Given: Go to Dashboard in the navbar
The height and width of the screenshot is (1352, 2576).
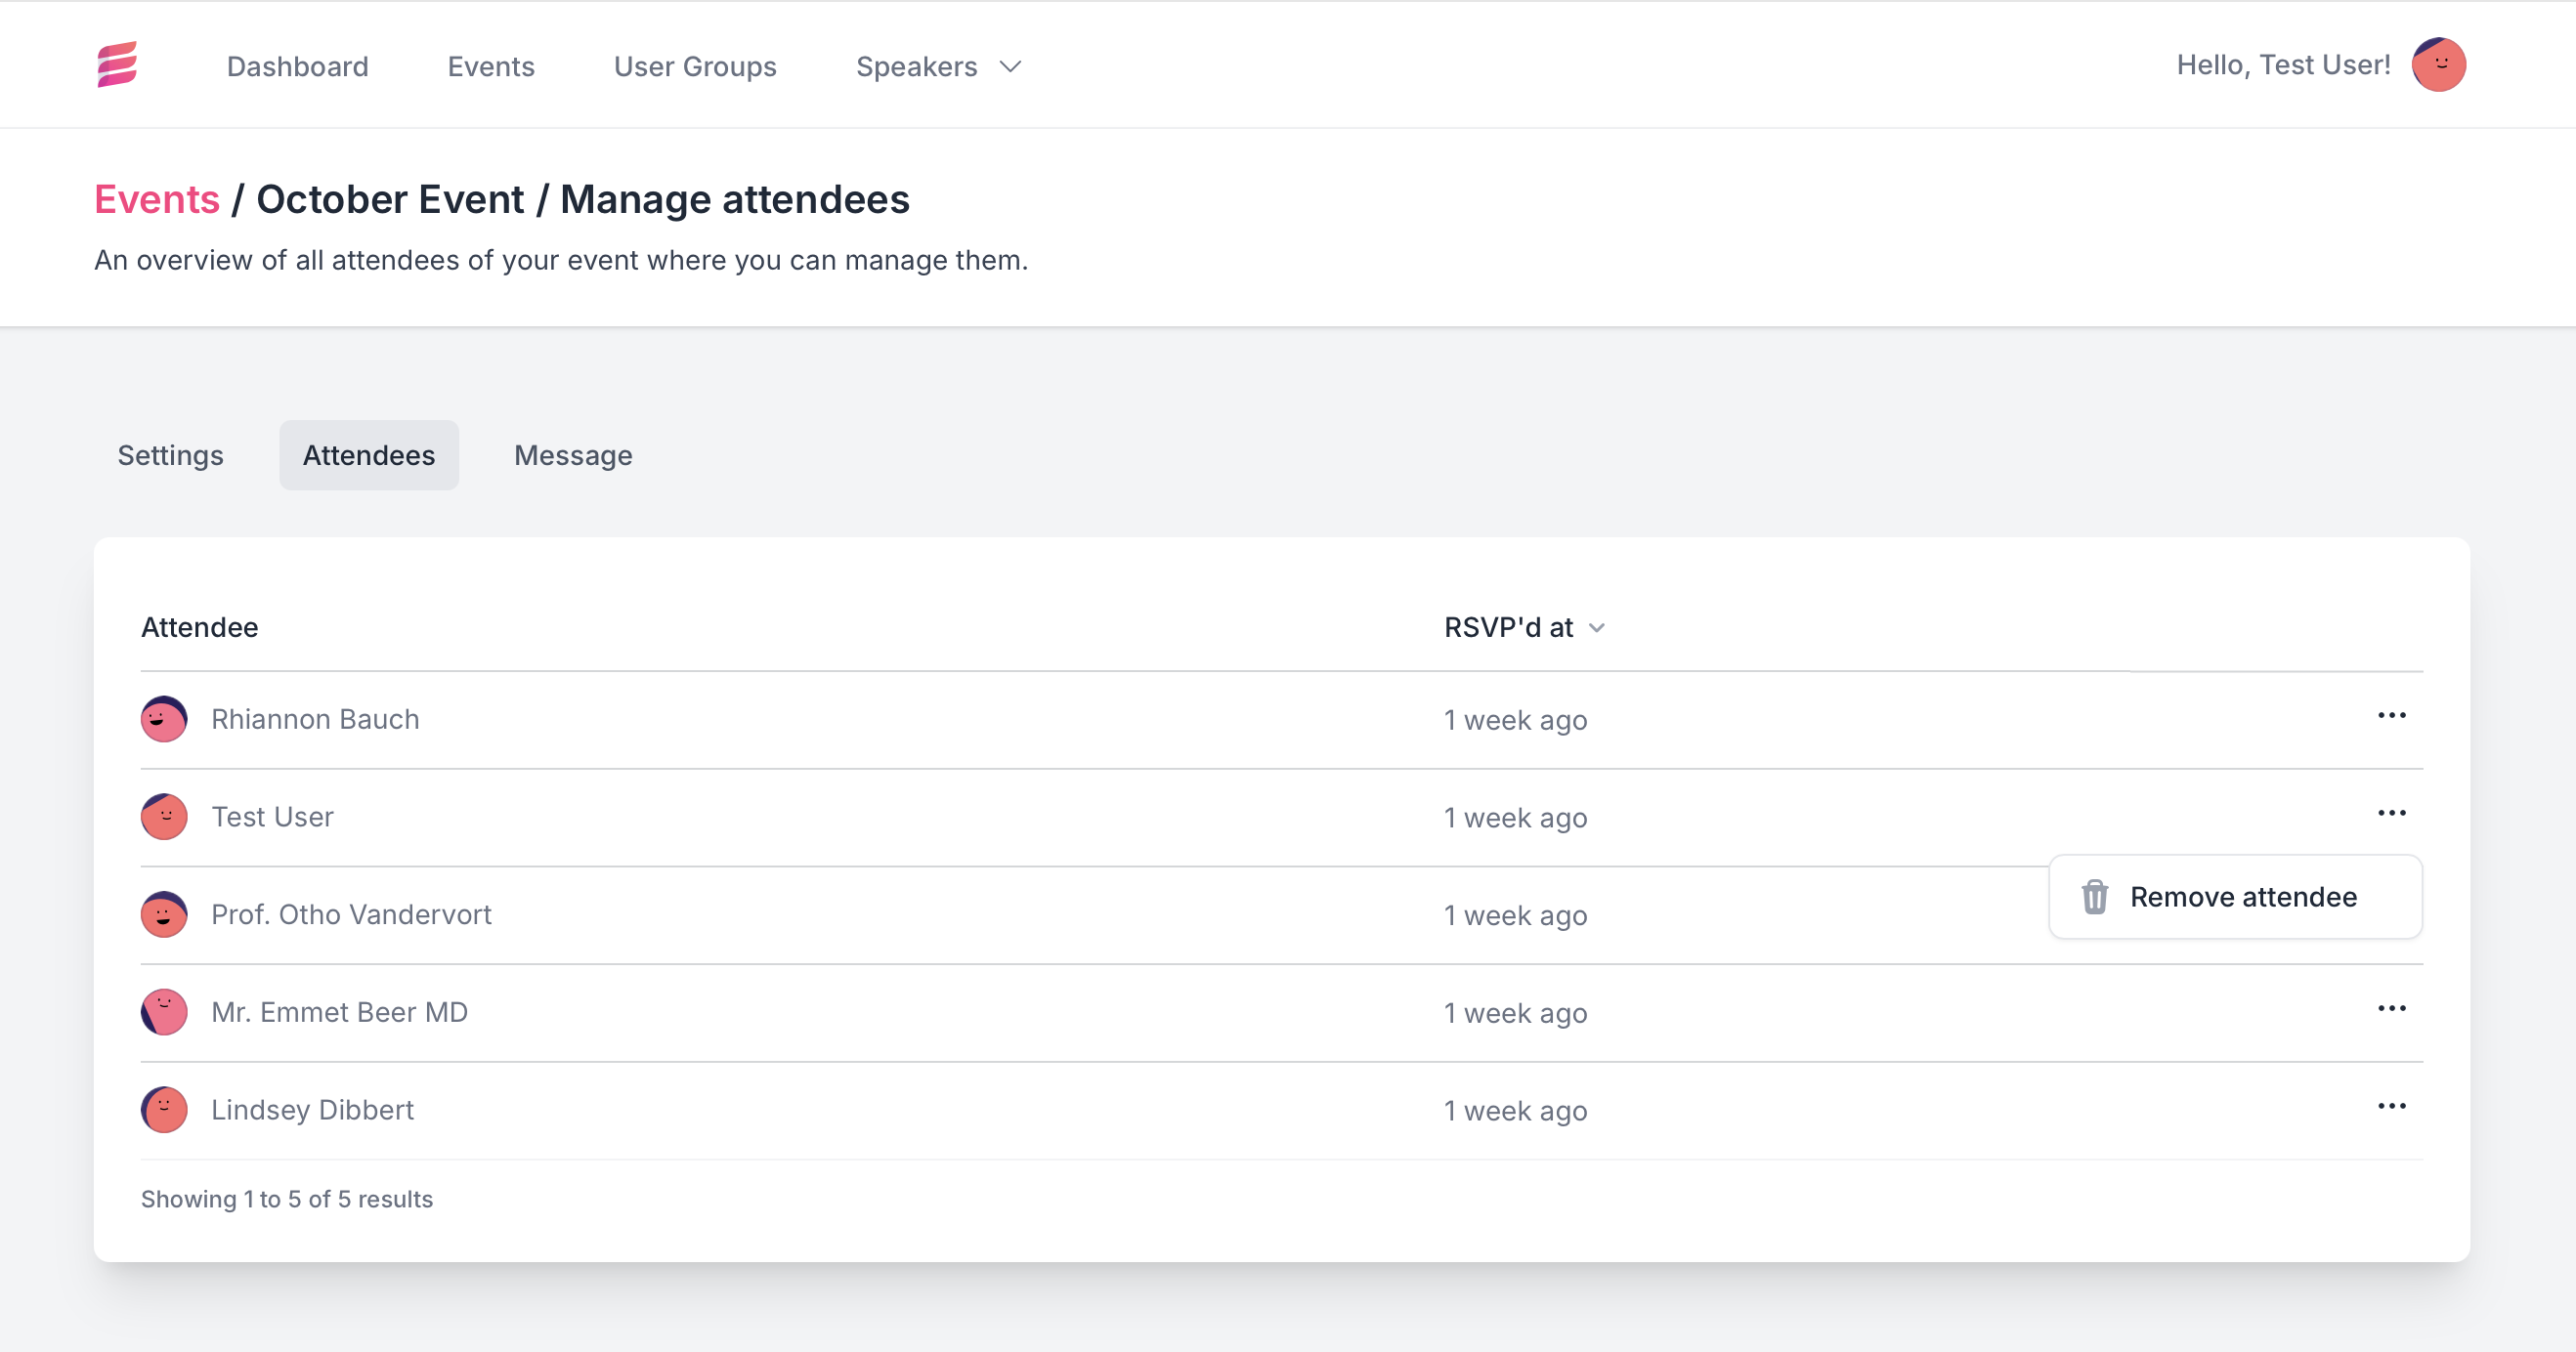Looking at the screenshot, I should pyautogui.click(x=297, y=67).
